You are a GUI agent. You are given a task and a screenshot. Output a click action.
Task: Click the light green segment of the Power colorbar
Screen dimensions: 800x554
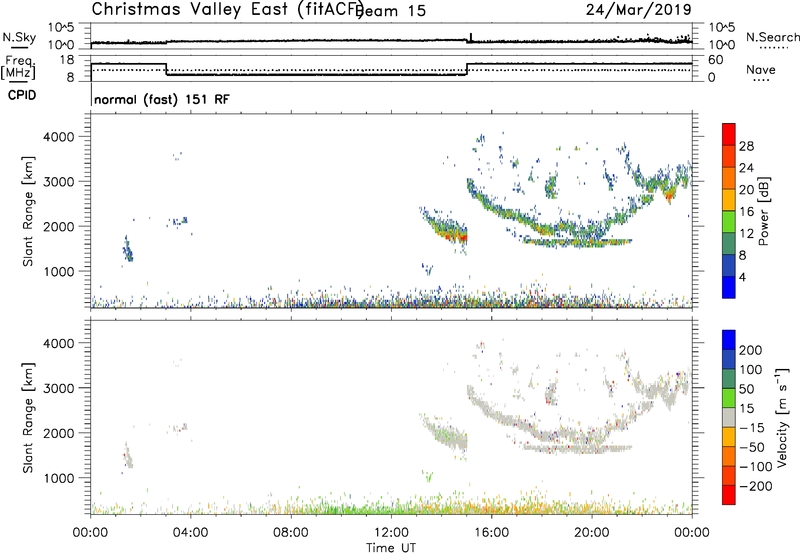click(x=729, y=222)
